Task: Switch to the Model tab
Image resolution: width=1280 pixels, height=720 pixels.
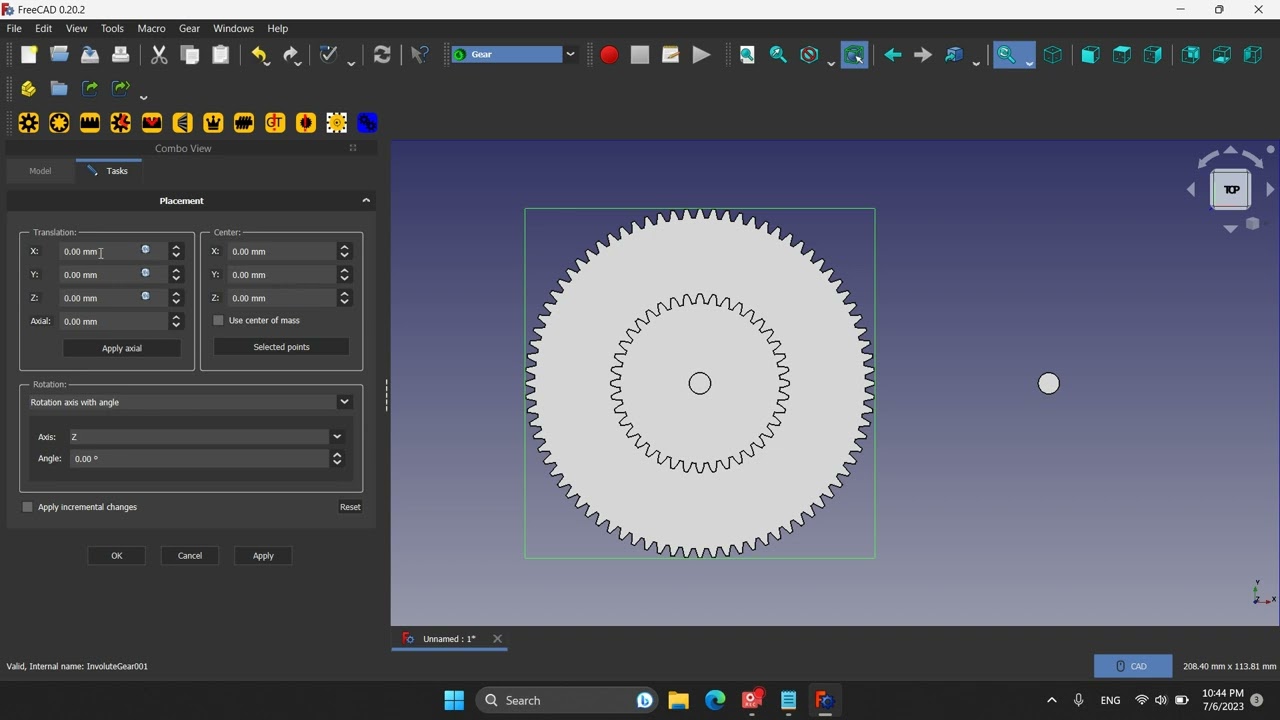Action: [40, 171]
